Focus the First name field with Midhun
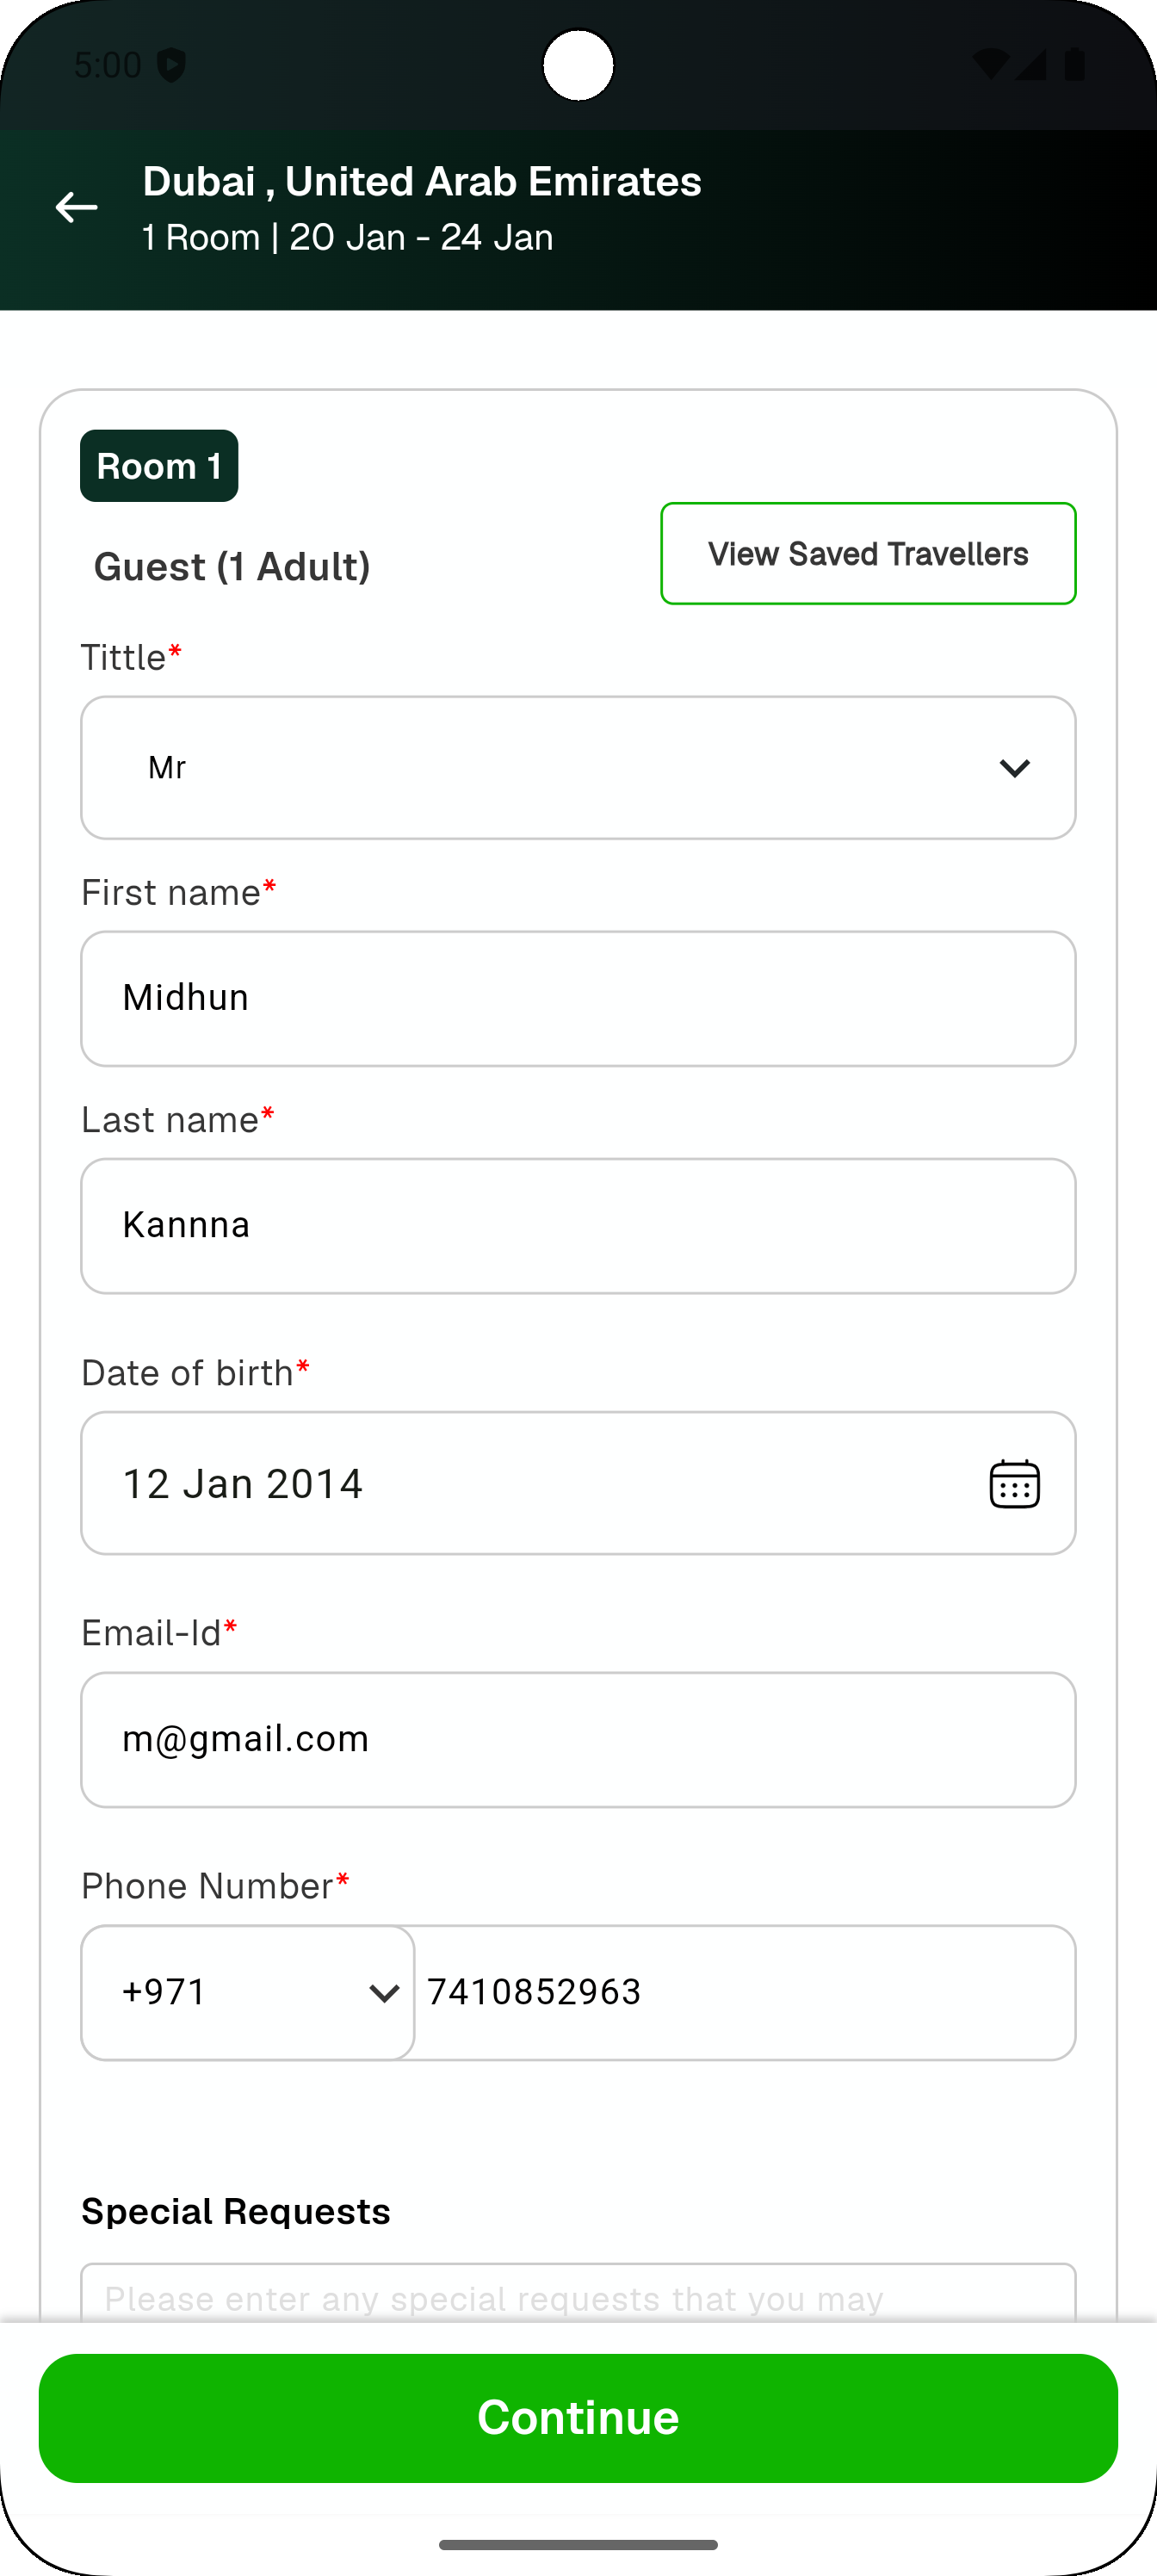Viewport: 1157px width, 2576px height. pos(578,998)
